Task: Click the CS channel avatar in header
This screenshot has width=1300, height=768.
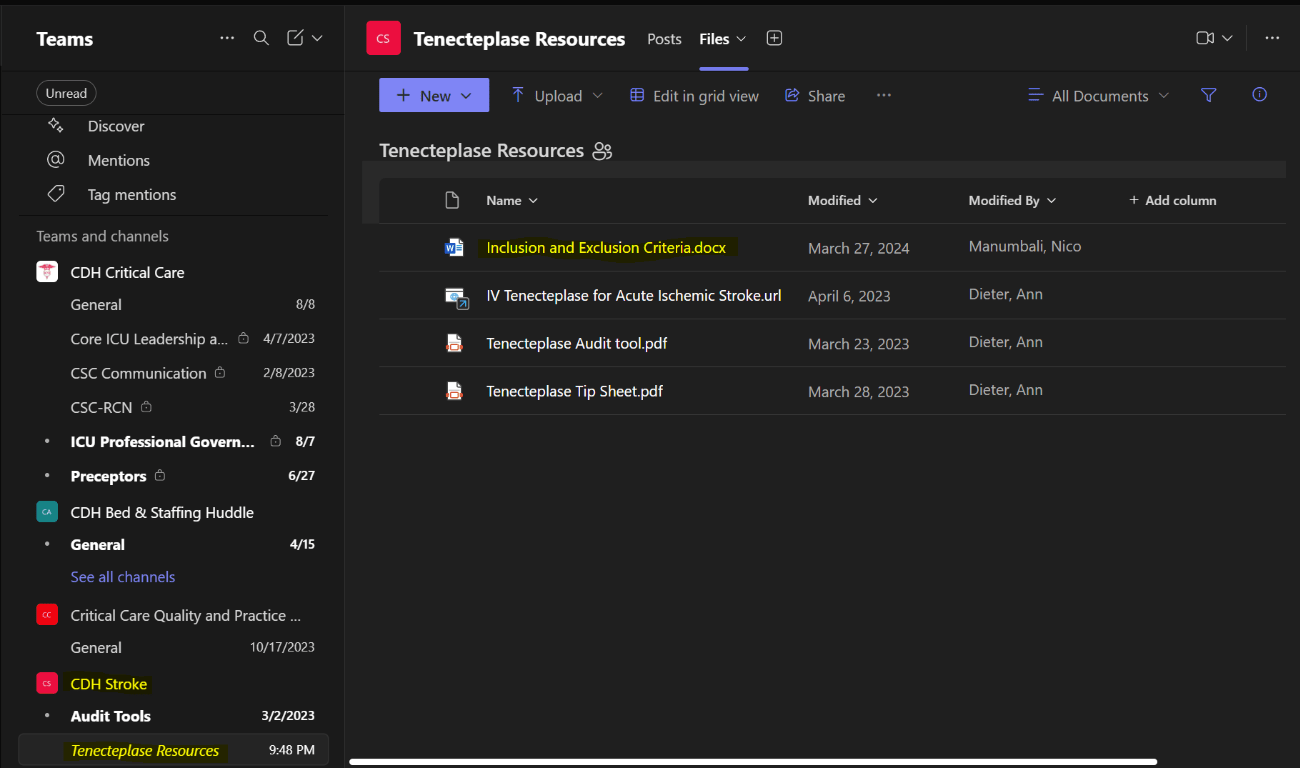Action: coord(383,39)
